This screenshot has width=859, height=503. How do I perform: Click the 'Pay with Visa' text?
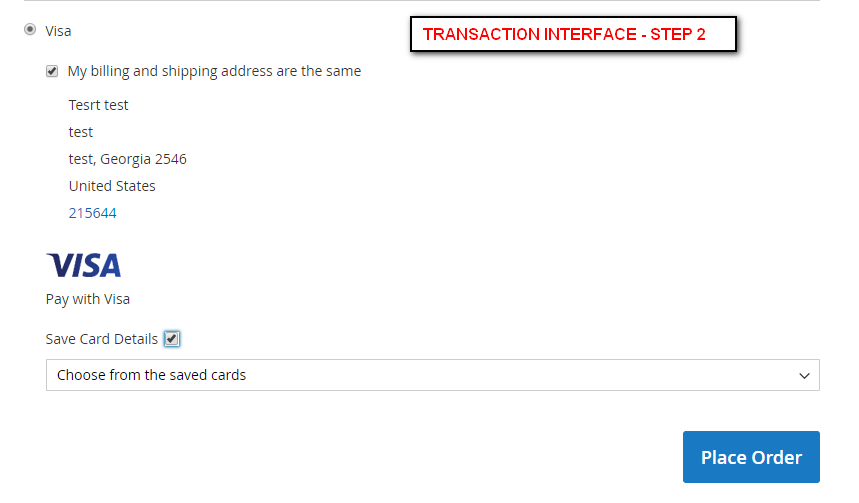coord(88,299)
